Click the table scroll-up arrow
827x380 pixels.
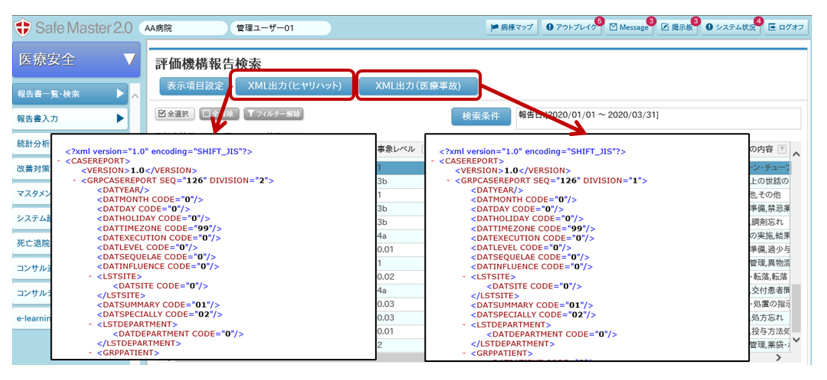(x=796, y=153)
